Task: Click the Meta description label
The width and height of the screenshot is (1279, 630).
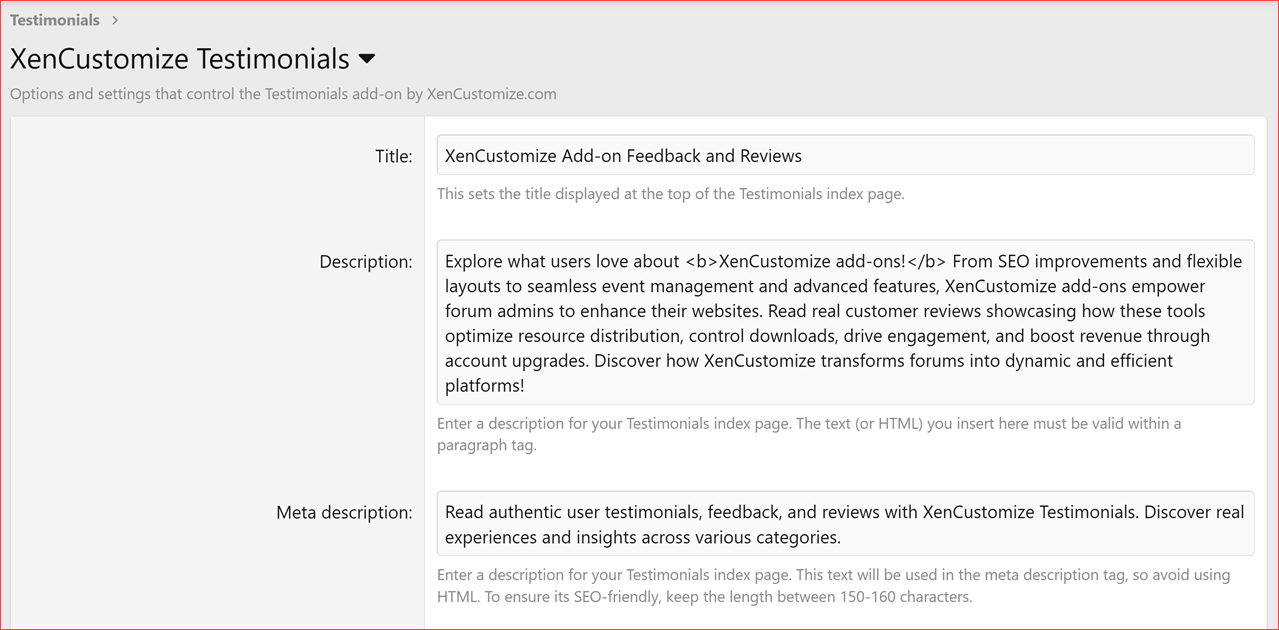Action: coord(345,512)
